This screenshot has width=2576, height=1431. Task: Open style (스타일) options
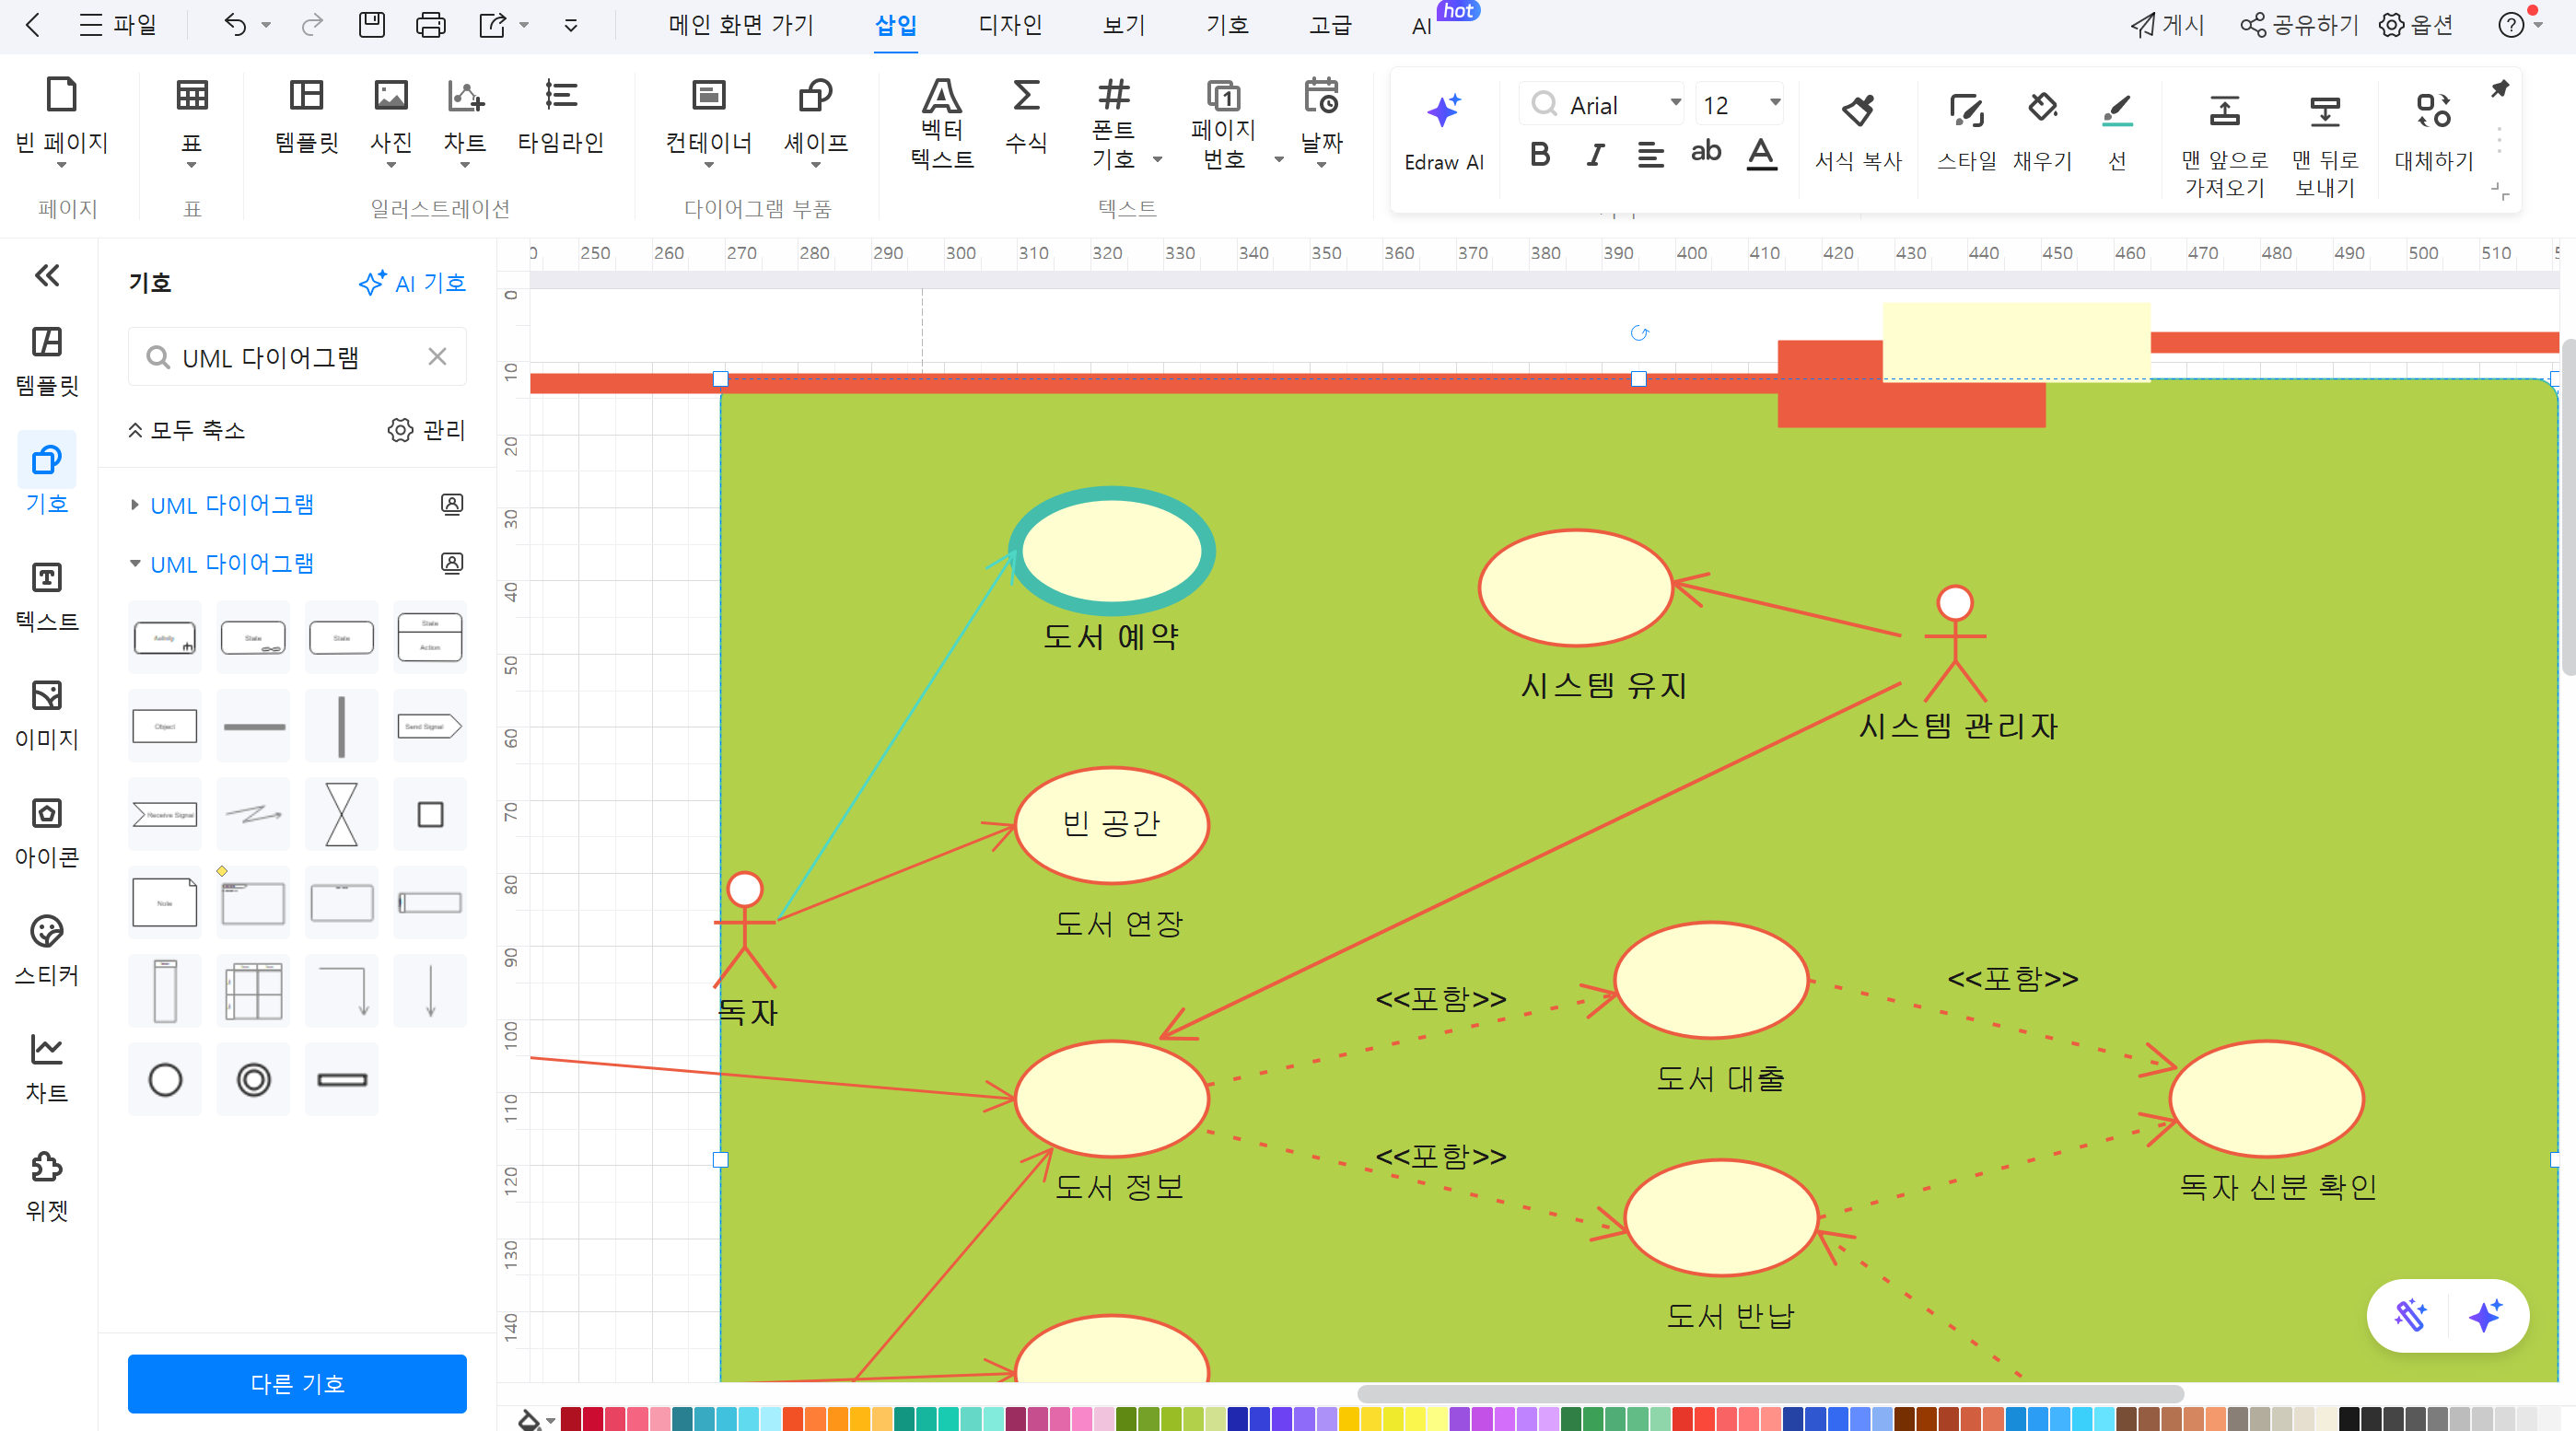click(x=1966, y=132)
